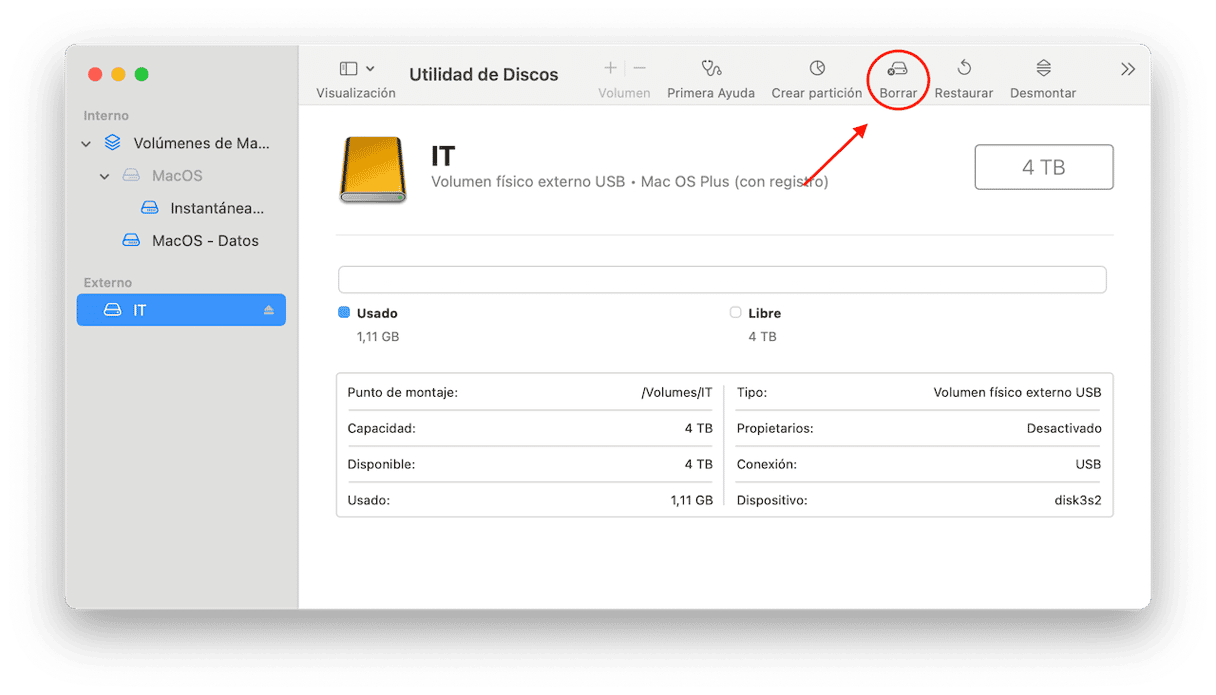Click the Desmontar unmount icon
The height and width of the screenshot is (695, 1216).
(1043, 69)
